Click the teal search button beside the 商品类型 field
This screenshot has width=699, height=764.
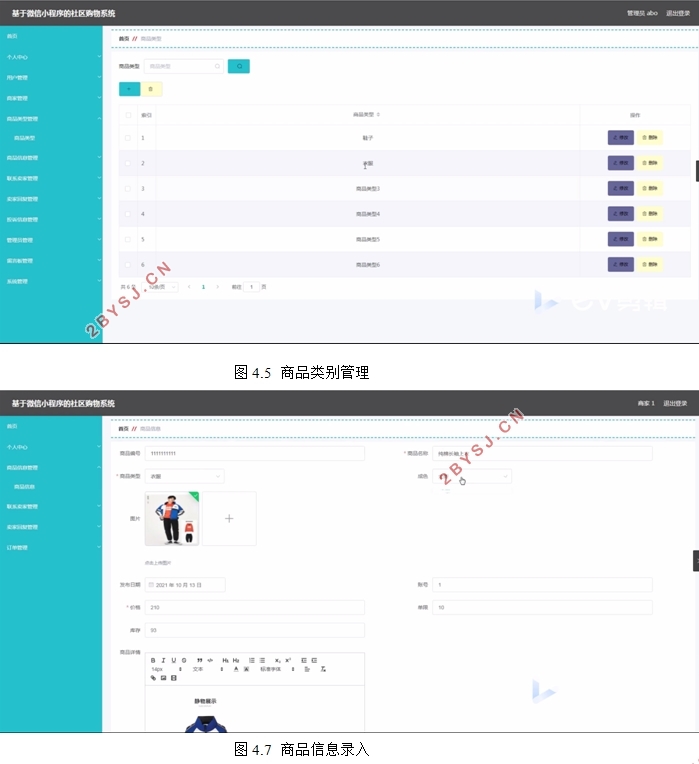coord(238,66)
